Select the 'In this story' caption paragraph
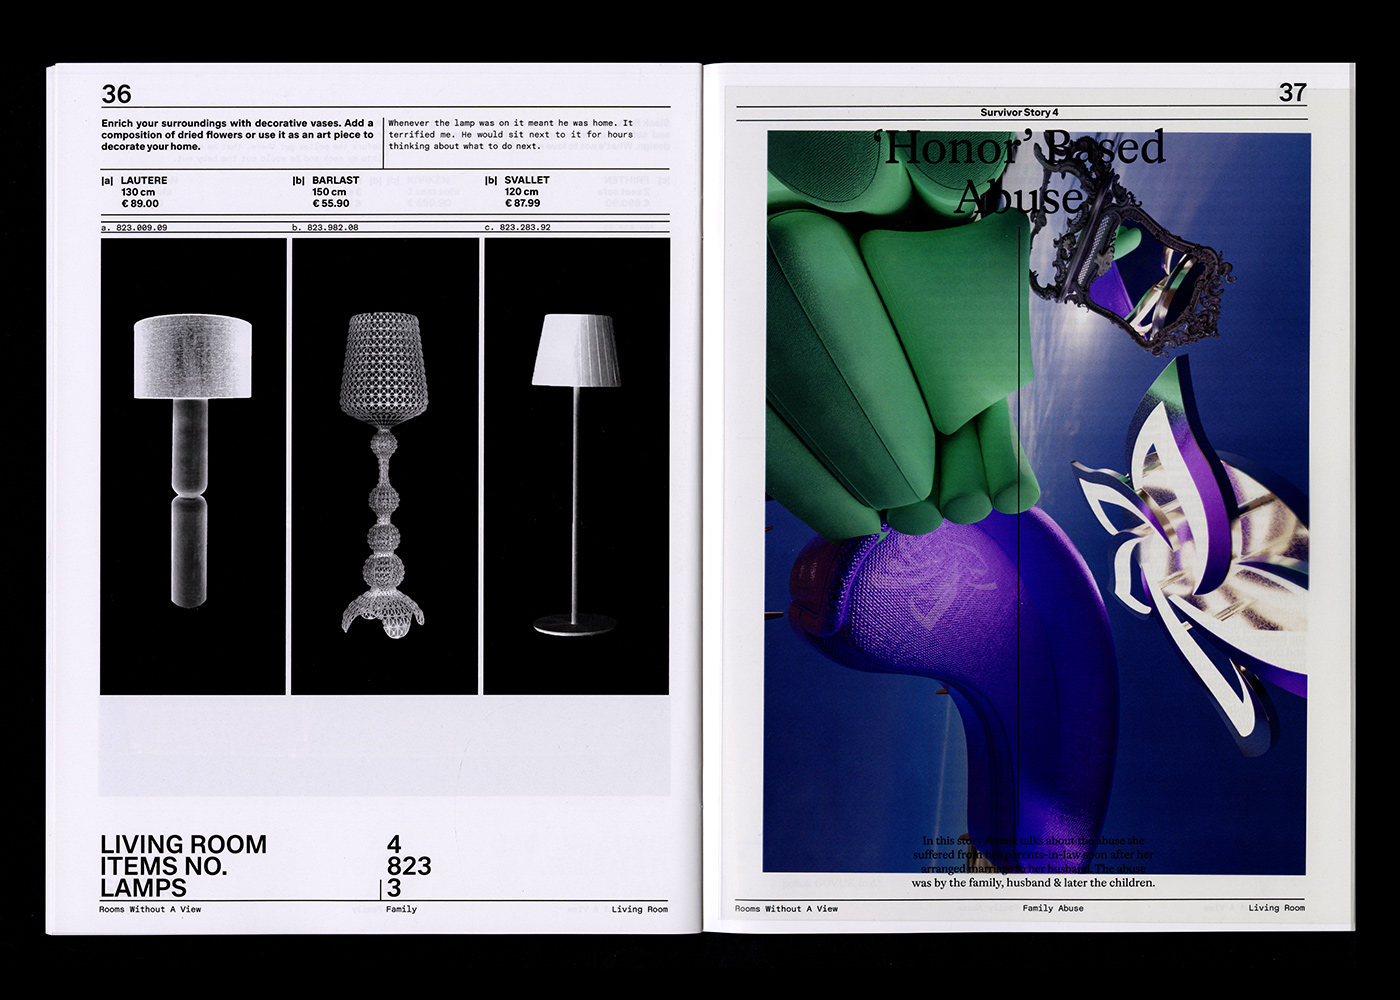Screen dimensions: 1400x1000 pos(1033,862)
